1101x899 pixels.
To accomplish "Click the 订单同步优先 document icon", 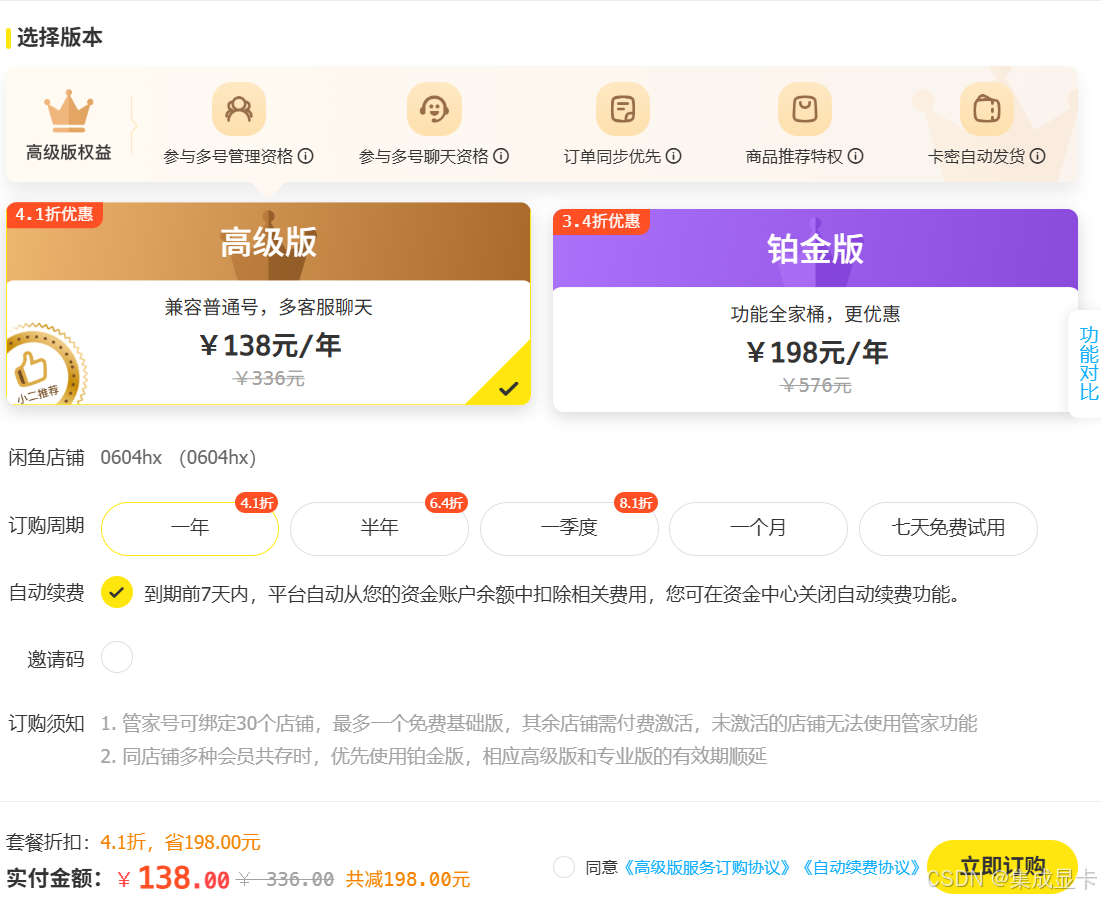I will 623,109.
